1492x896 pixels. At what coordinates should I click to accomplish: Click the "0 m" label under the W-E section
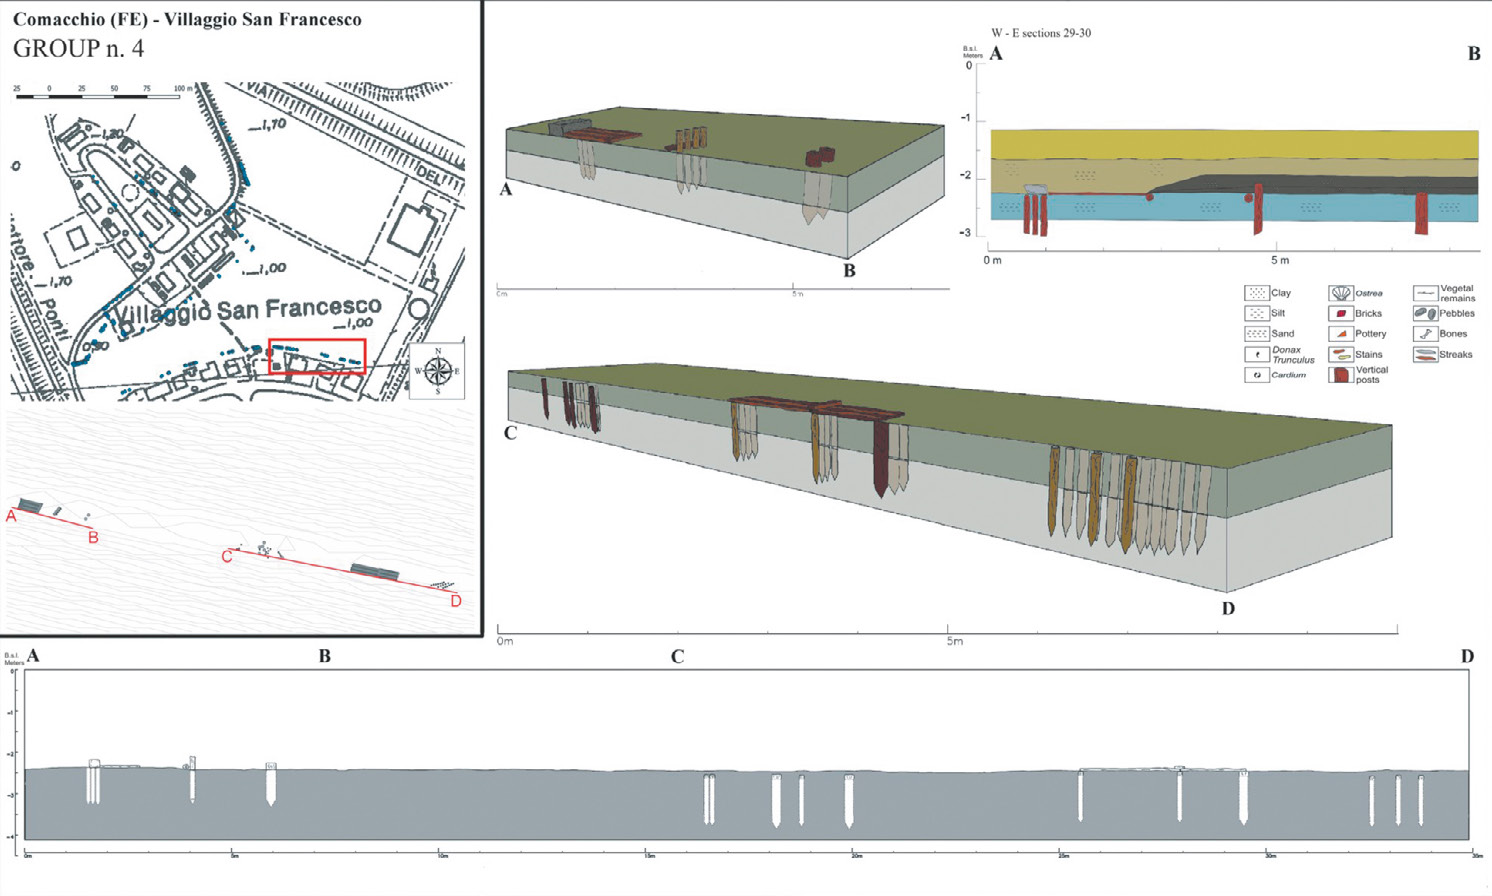pyautogui.click(x=992, y=260)
